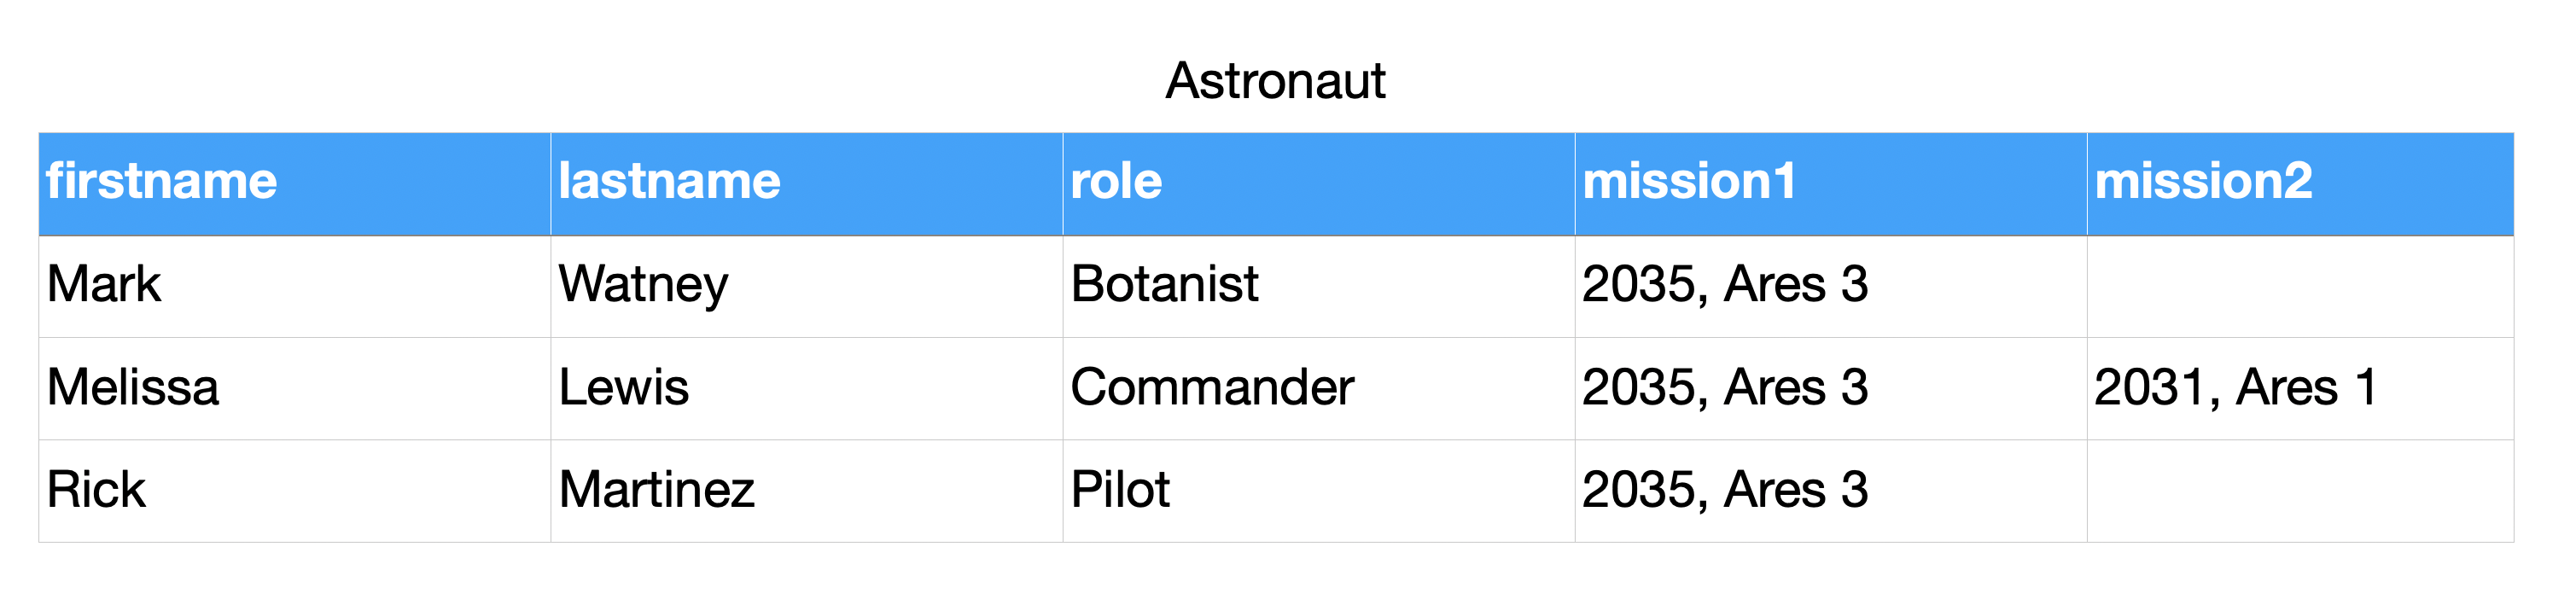2576x599 pixels.
Task: Select the lastname column header
Action: pyautogui.click(x=669, y=182)
